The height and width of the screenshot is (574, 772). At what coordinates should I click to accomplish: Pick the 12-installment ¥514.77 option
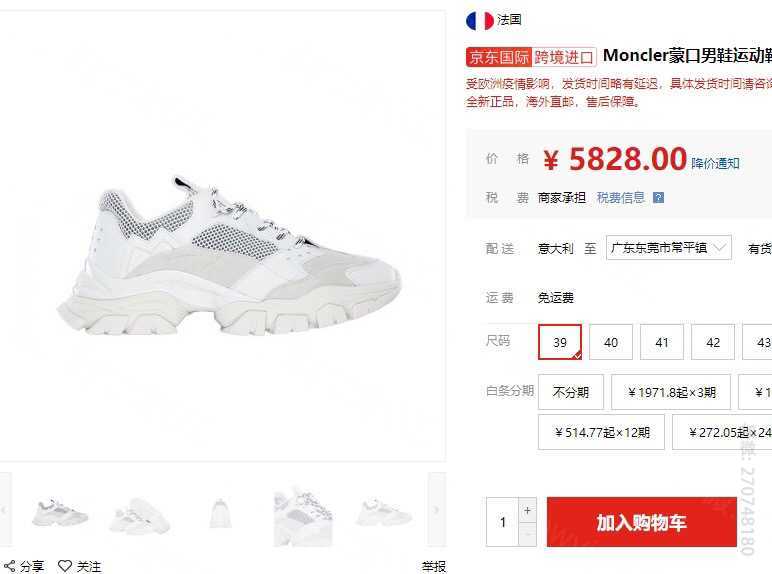601,432
